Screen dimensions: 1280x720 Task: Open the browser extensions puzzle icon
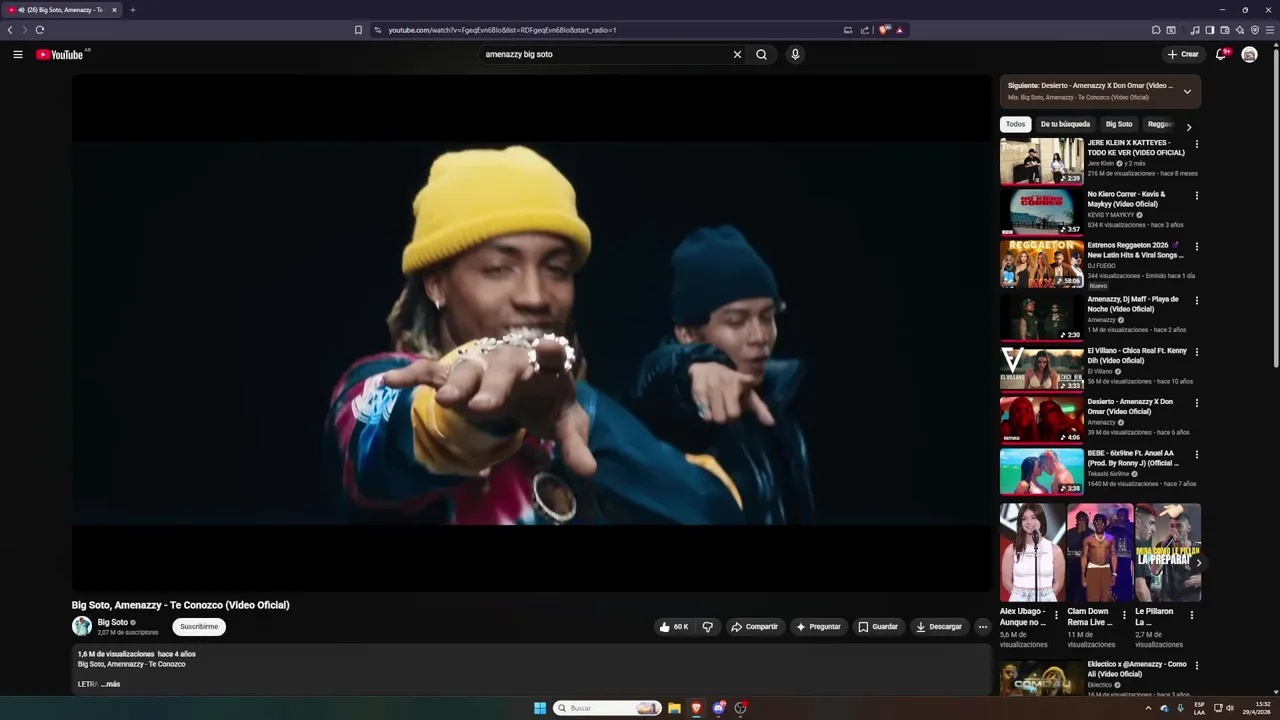(1156, 30)
